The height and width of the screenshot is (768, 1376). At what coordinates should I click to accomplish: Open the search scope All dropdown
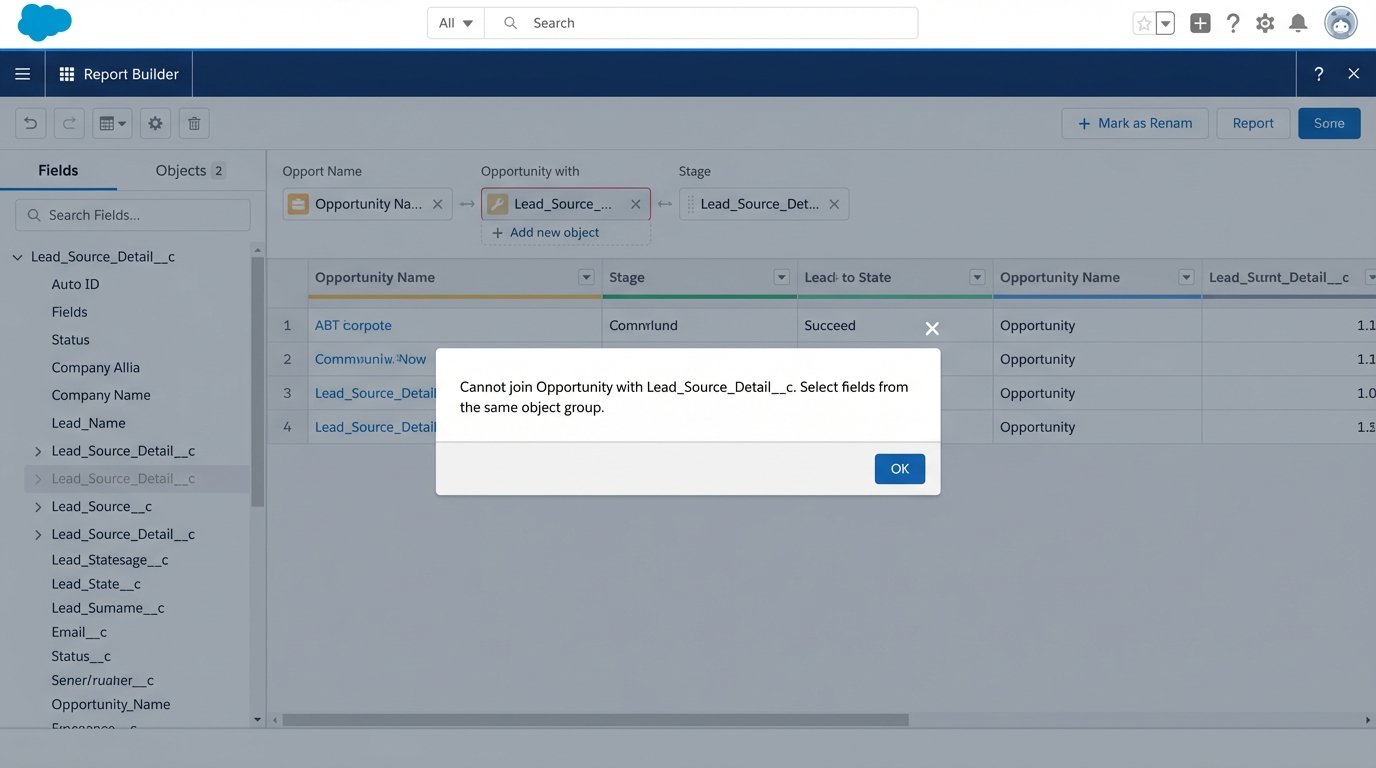click(455, 22)
